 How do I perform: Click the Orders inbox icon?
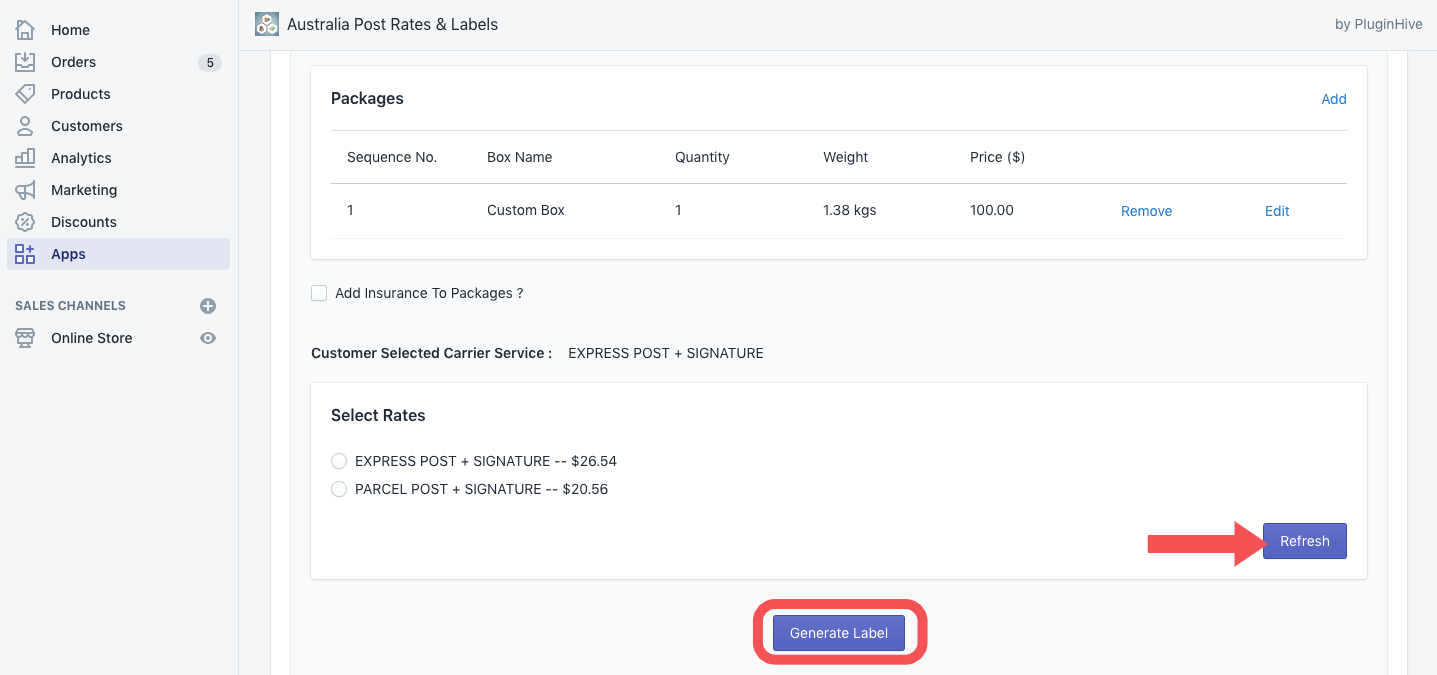25,62
